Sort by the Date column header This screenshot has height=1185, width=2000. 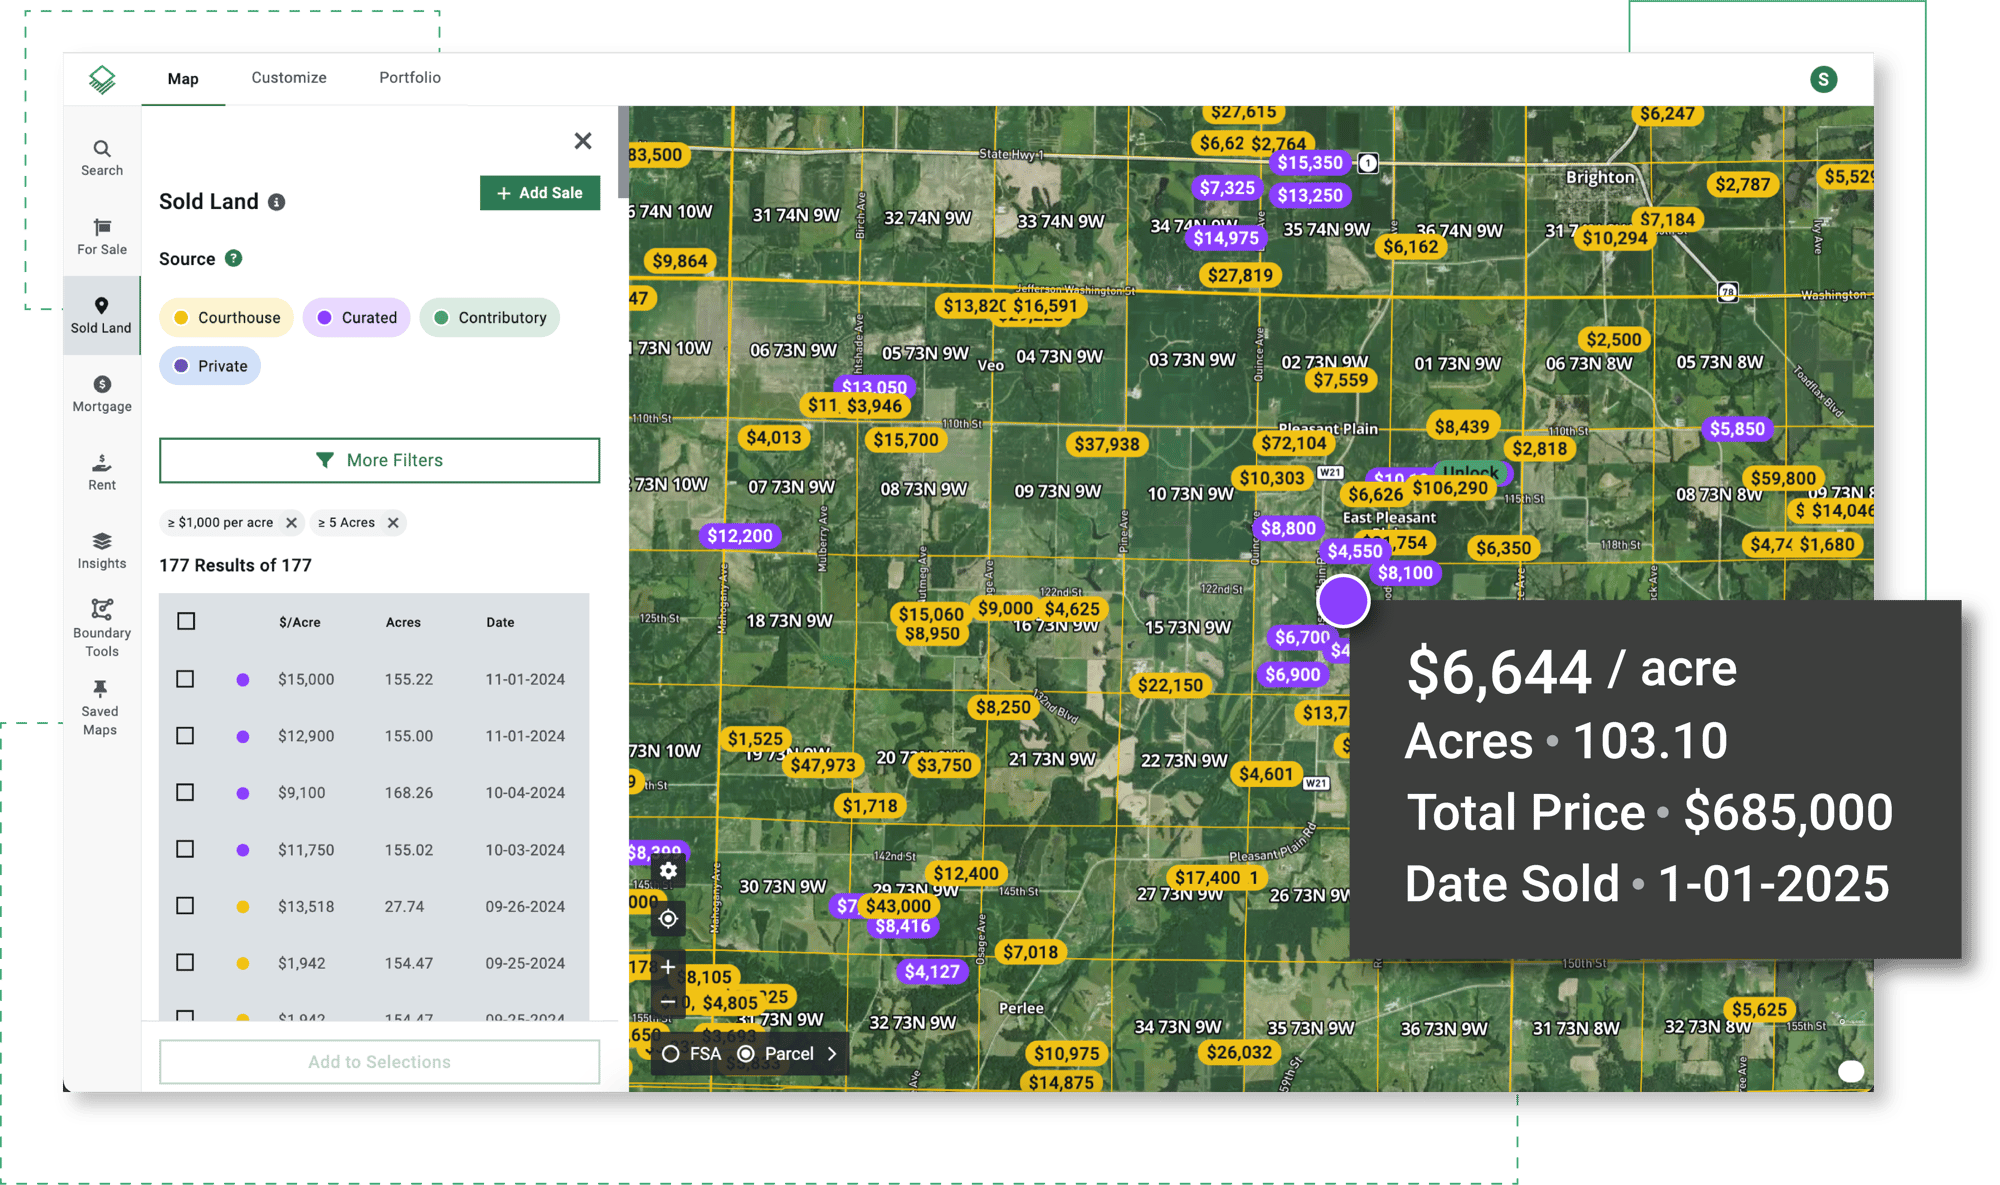pos(500,622)
